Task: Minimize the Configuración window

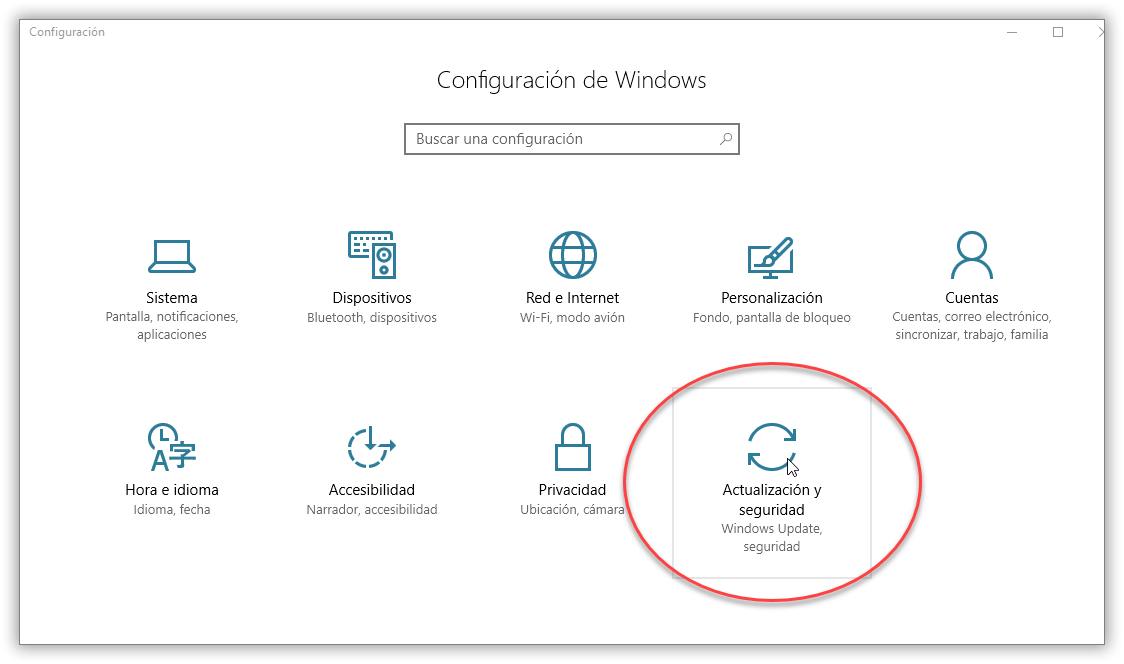Action: 1012,32
